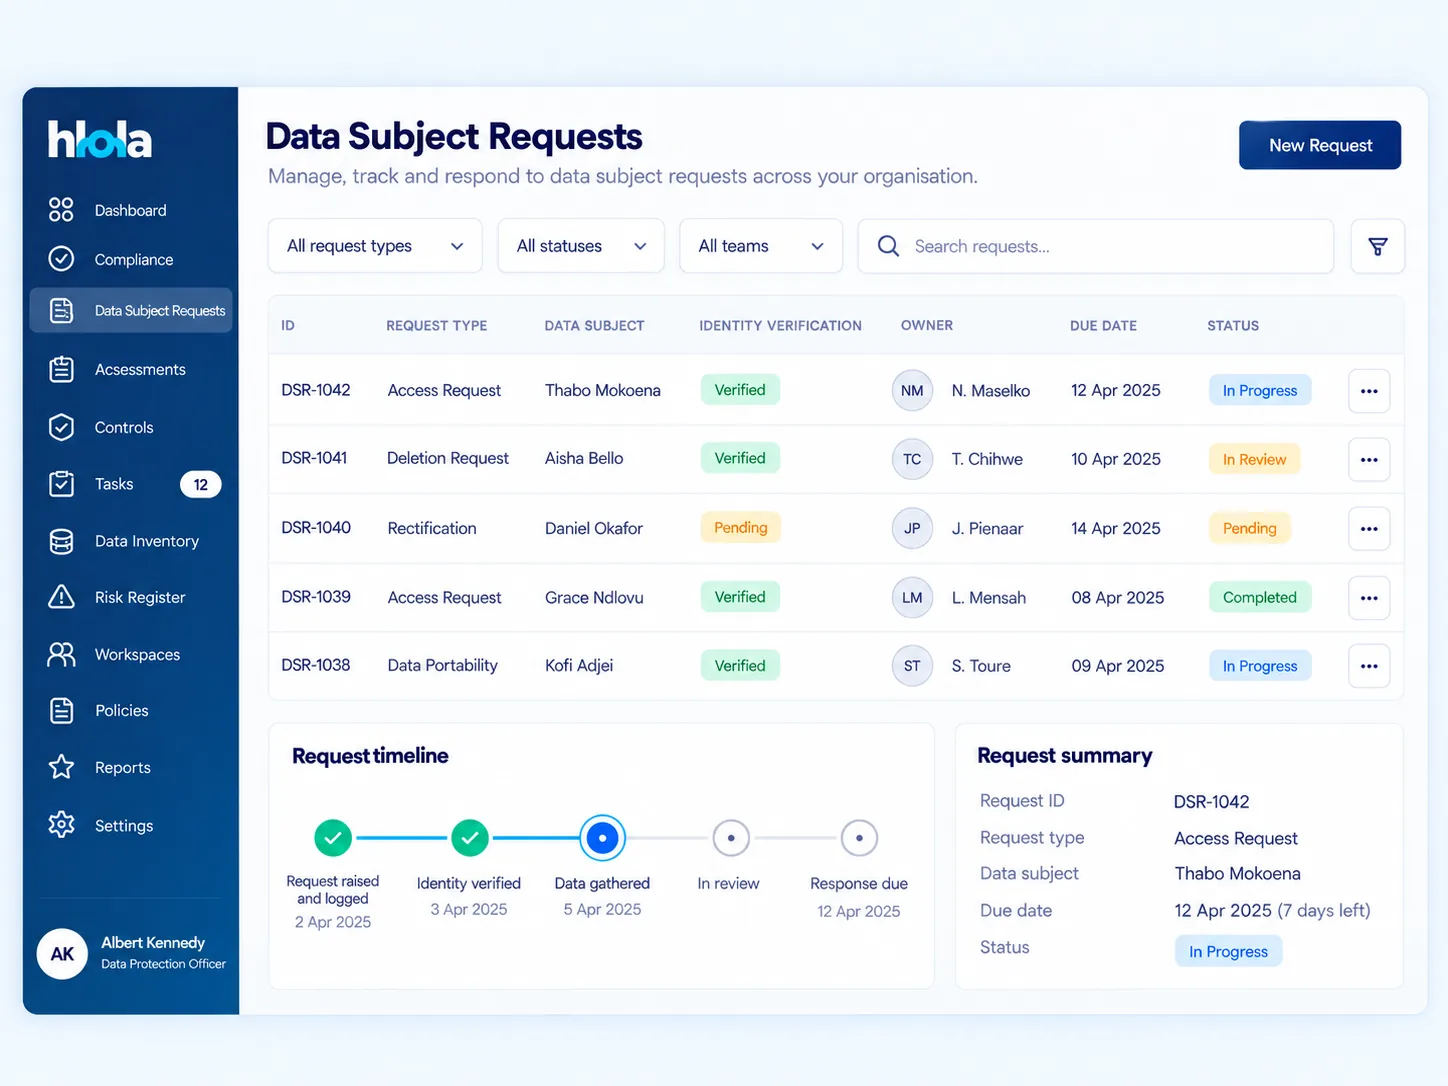Click the filter funnel icon
Viewport: 1448px width, 1086px height.
(x=1377, y=246)
